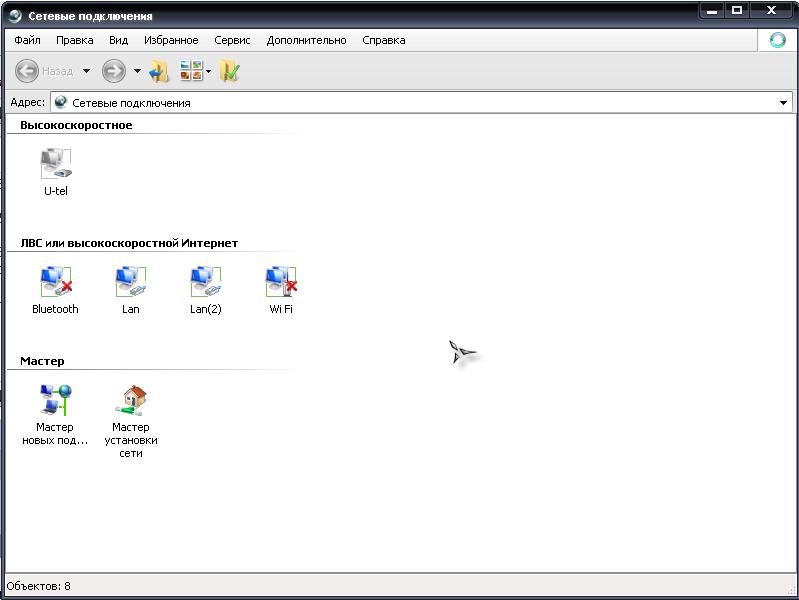799x600 pixels.
Task: Click the Bluetooth label text
Action: click(x=56, y=309)
